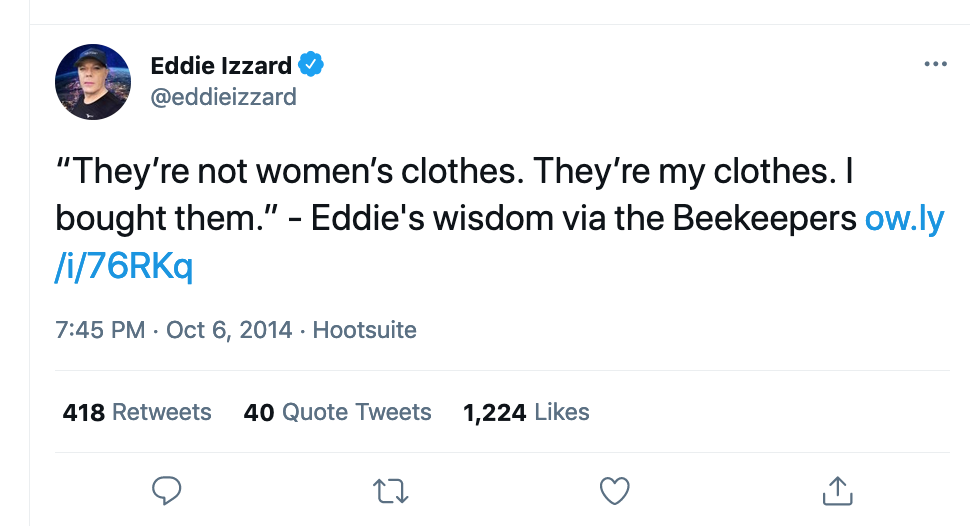Follow the ow.ly link in the tweet

coord(904,219)
